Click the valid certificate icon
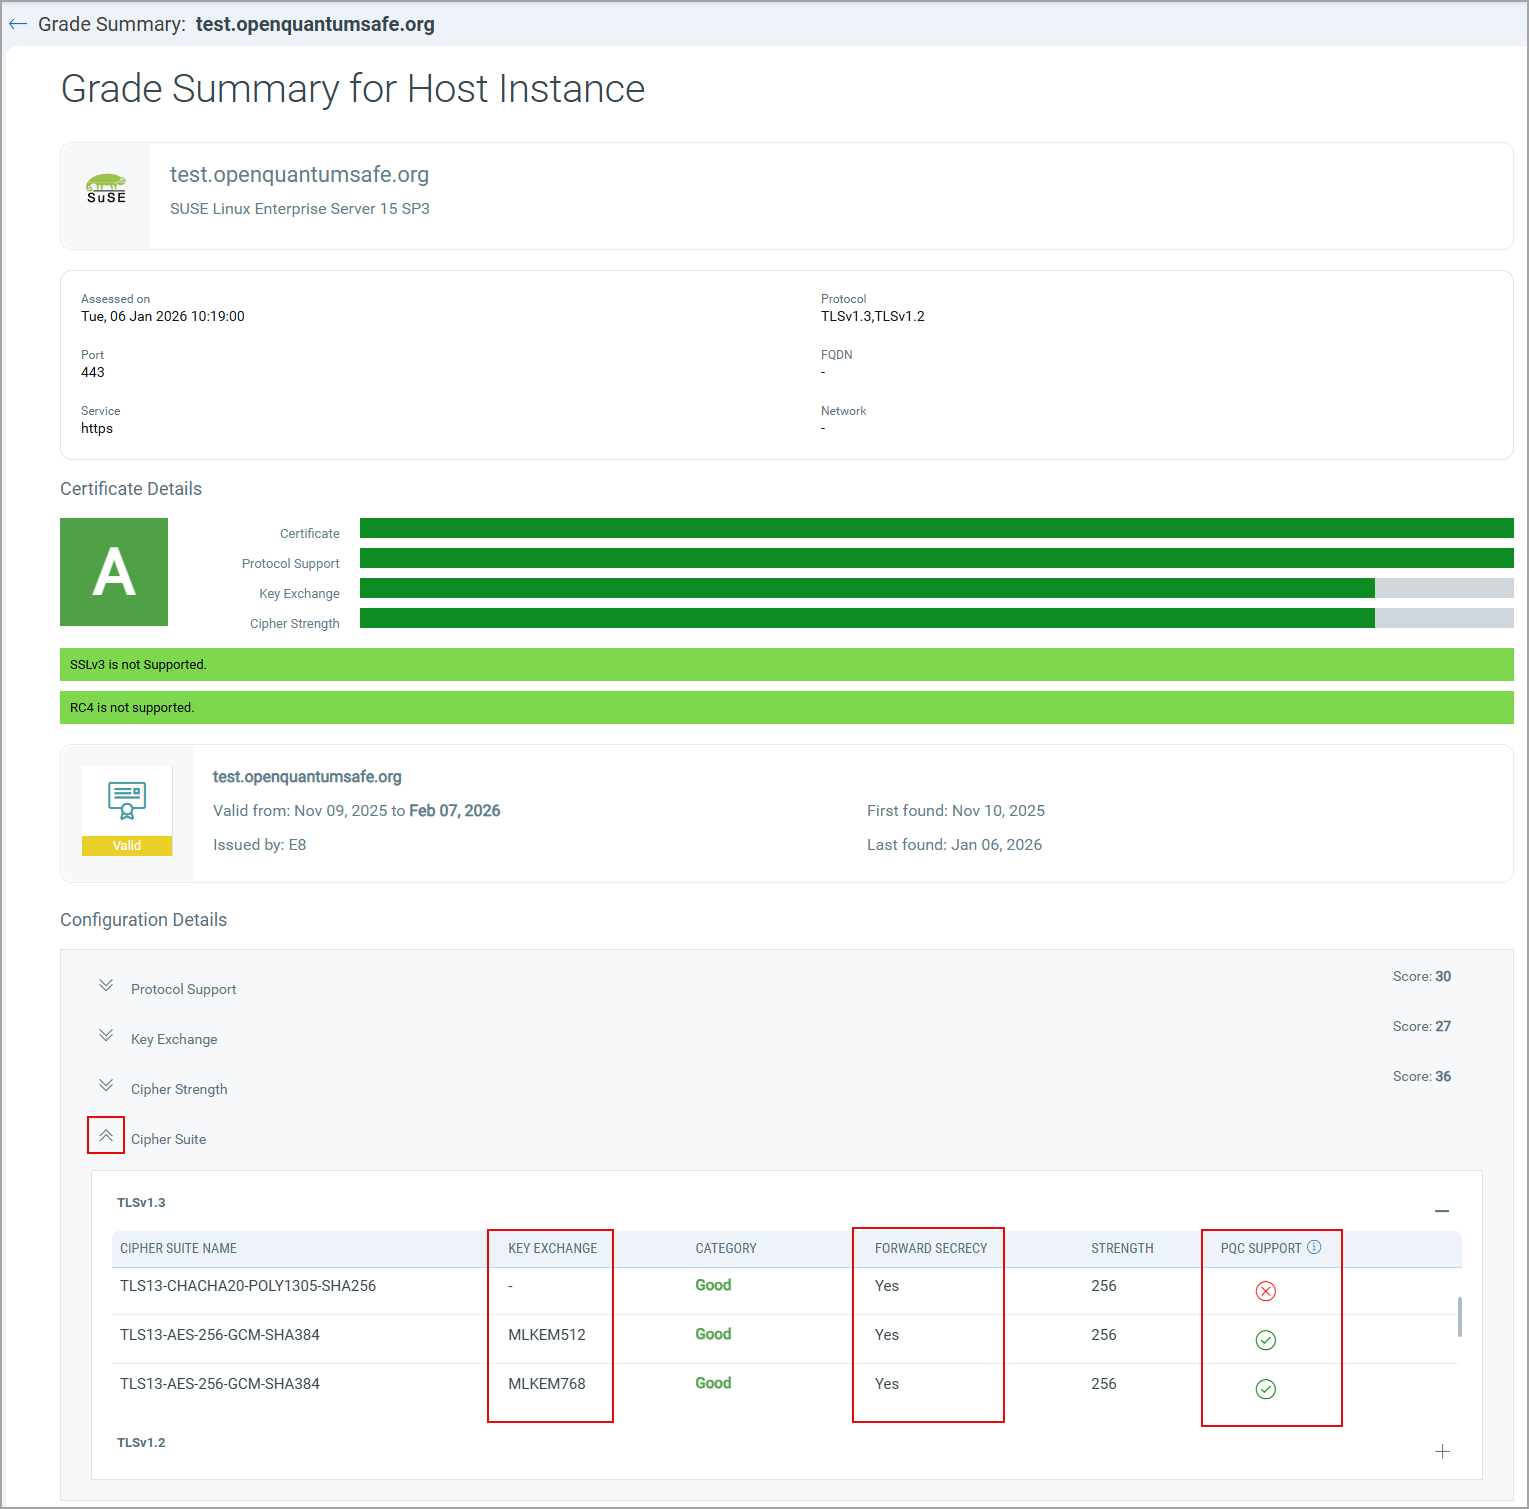This screenshot has height=1509, width=1529. 127,801
